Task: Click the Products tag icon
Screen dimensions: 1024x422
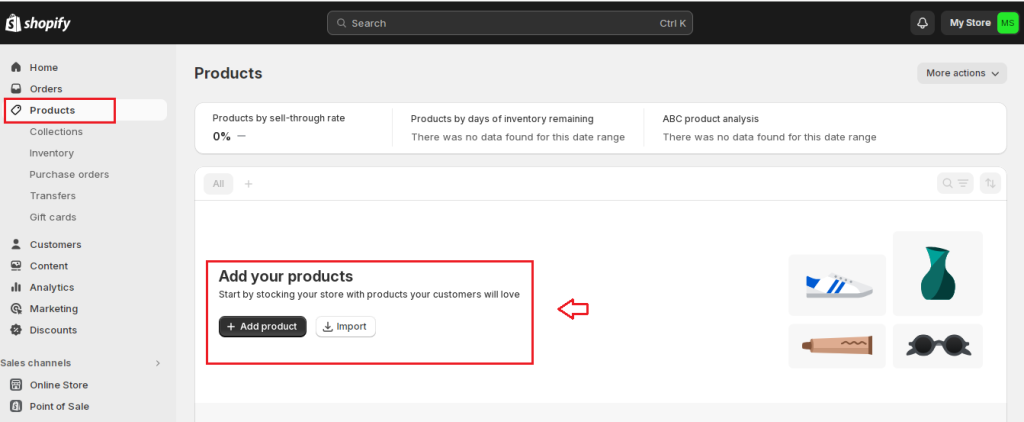Action: point(16,110)
